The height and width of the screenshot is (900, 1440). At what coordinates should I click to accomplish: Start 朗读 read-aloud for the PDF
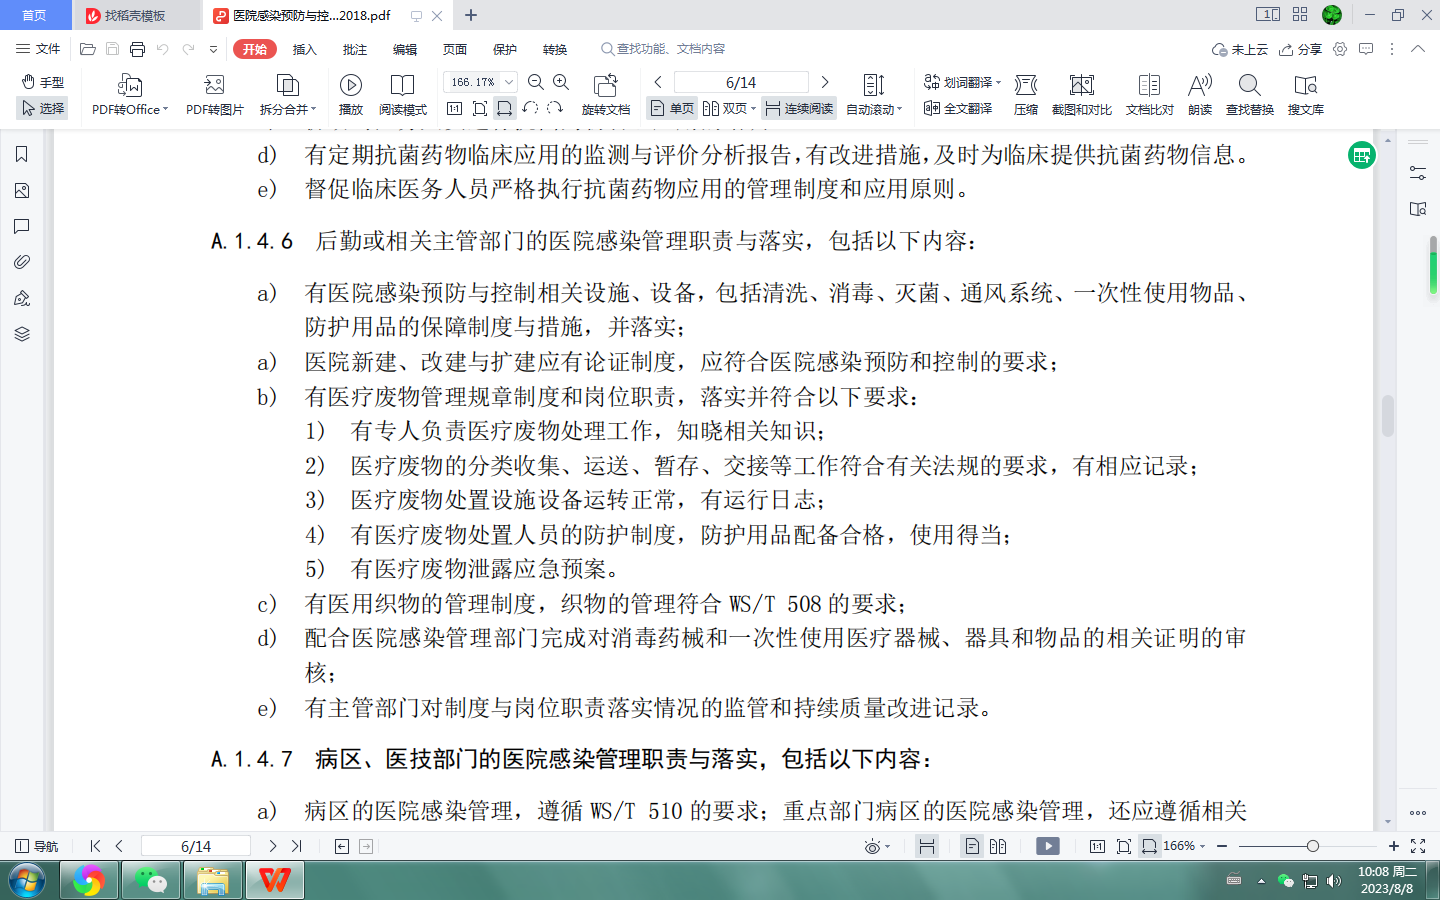pos(1199,93)
